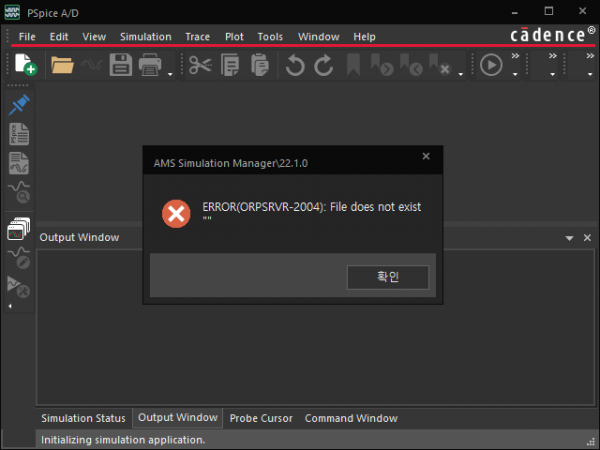Expand sidebar with small left arrow
Viewport: 600px width, 450px height.
pyautogui.click(x=10, y=306)
